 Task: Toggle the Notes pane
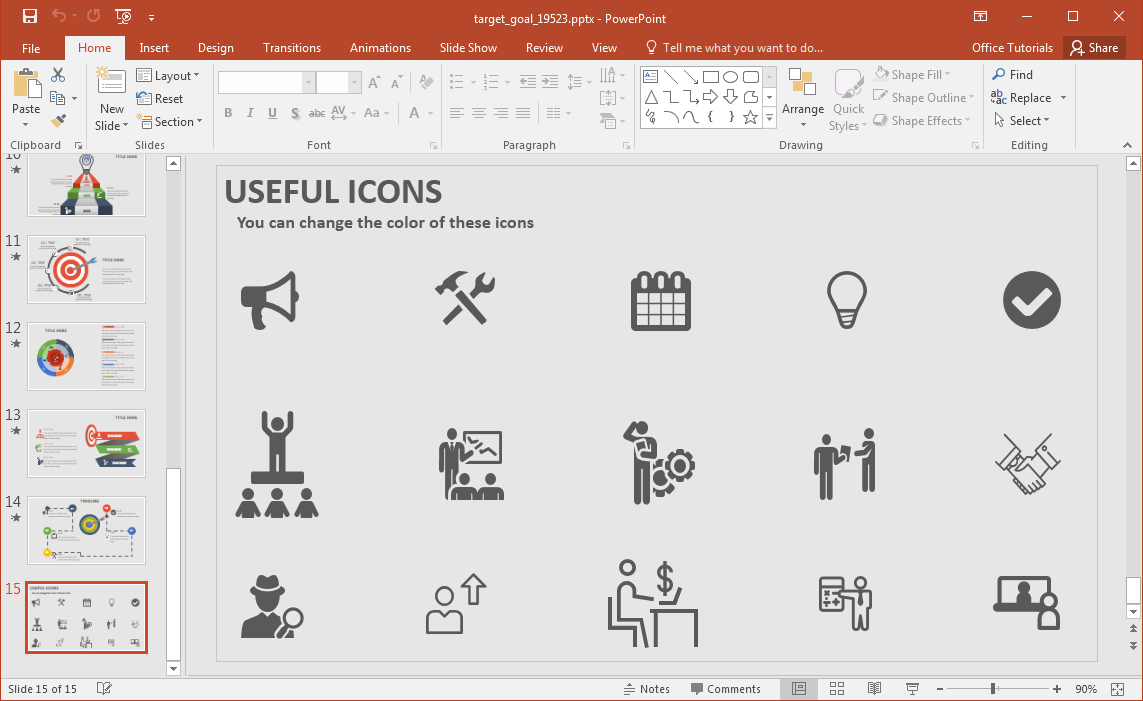click(646, 689)
